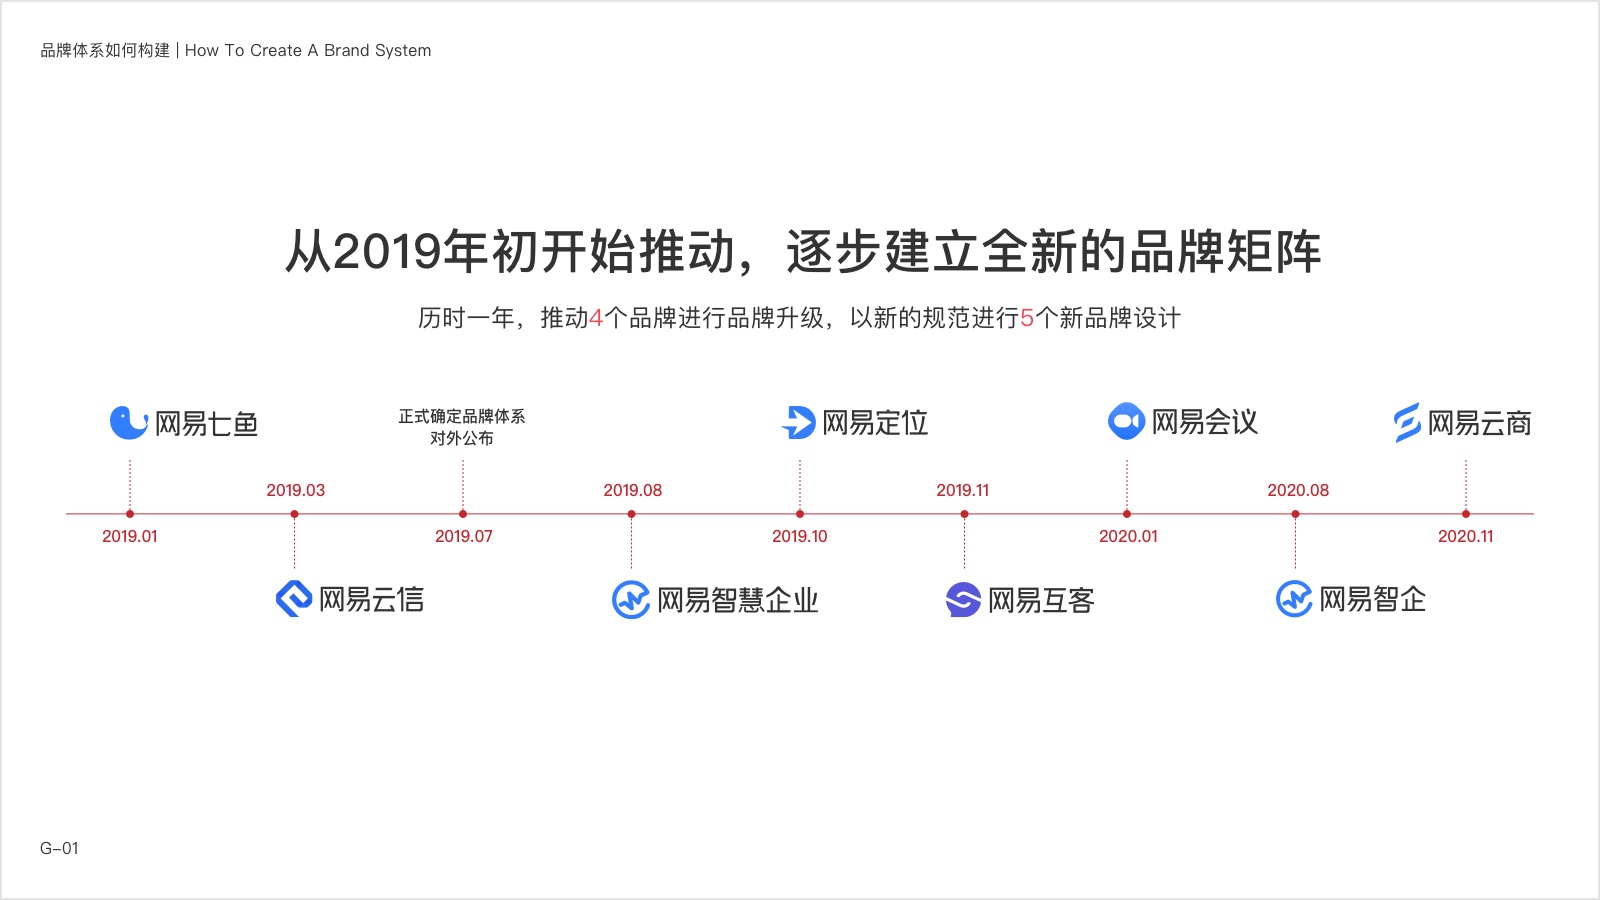Click the 网易智慧企业 brand name text
The image size is (1600, 900).
(738, 600)
